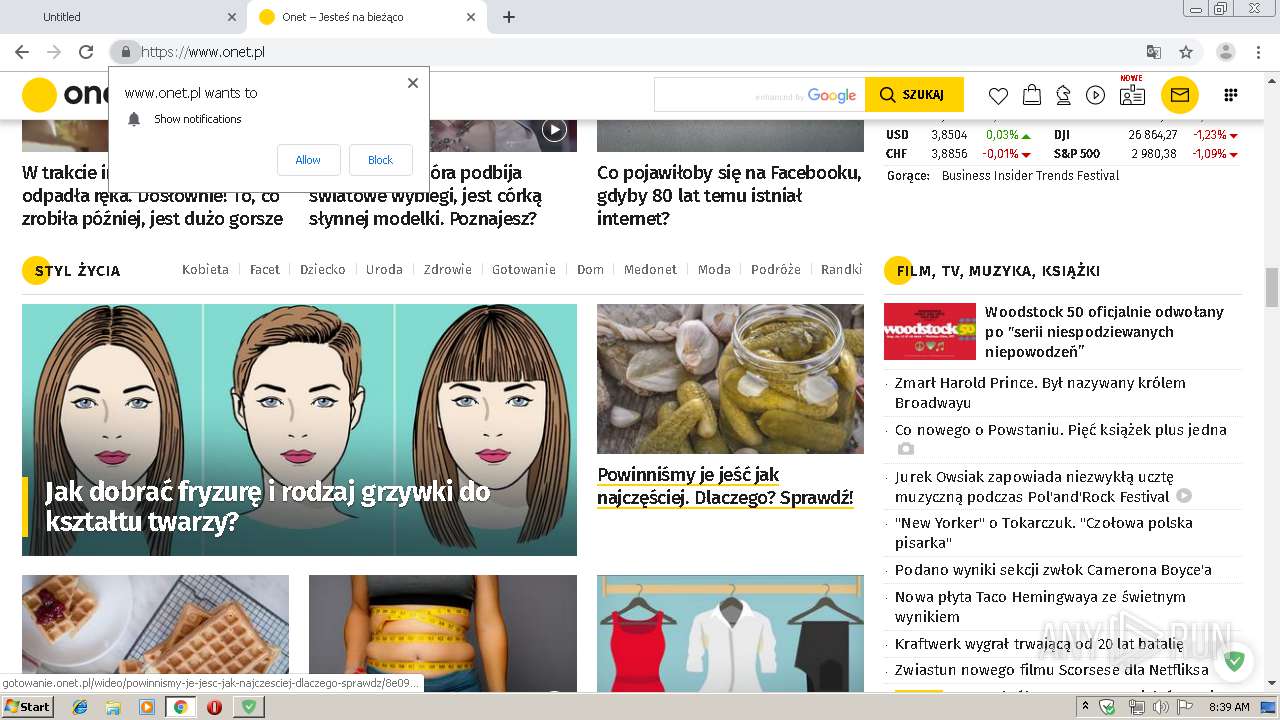Open Taco Hemingway new album article
Viewport: 1280px width, 720px height.
click(1040, 606)
